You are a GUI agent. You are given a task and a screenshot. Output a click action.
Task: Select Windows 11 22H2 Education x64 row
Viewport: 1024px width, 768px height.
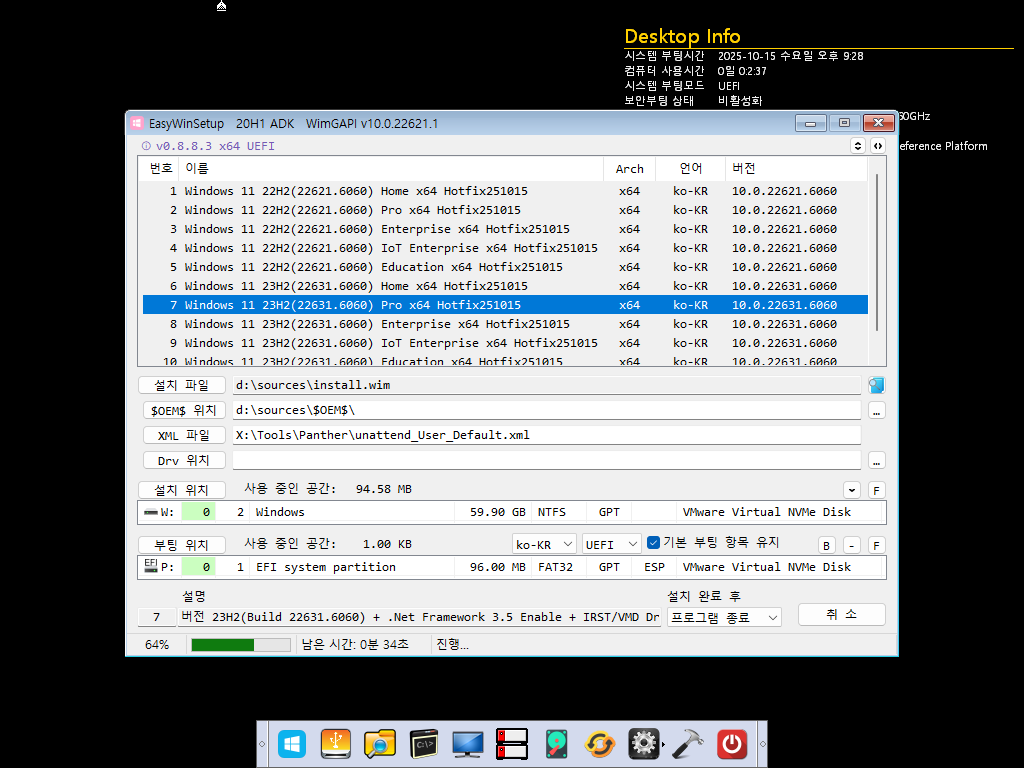point(505,267)
